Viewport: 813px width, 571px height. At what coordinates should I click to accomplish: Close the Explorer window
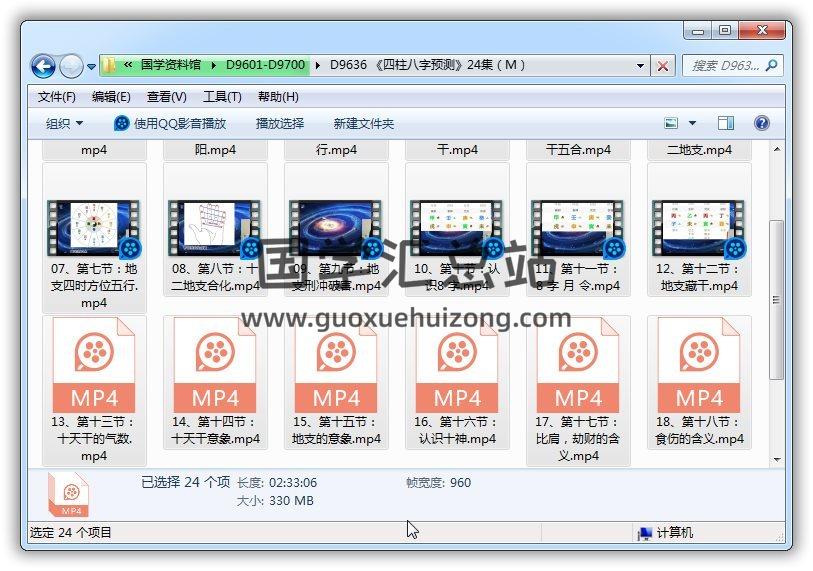[x=762, y=31]
